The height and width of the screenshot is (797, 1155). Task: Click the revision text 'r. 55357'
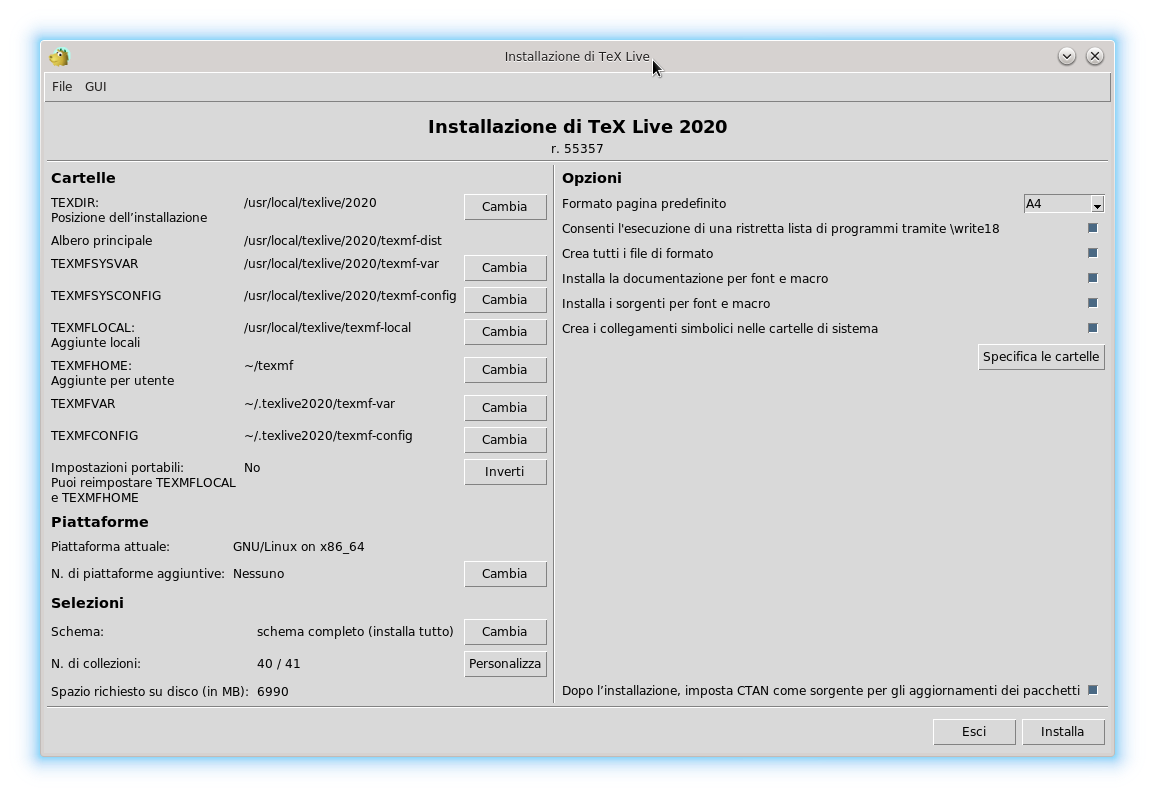(578, 149)
